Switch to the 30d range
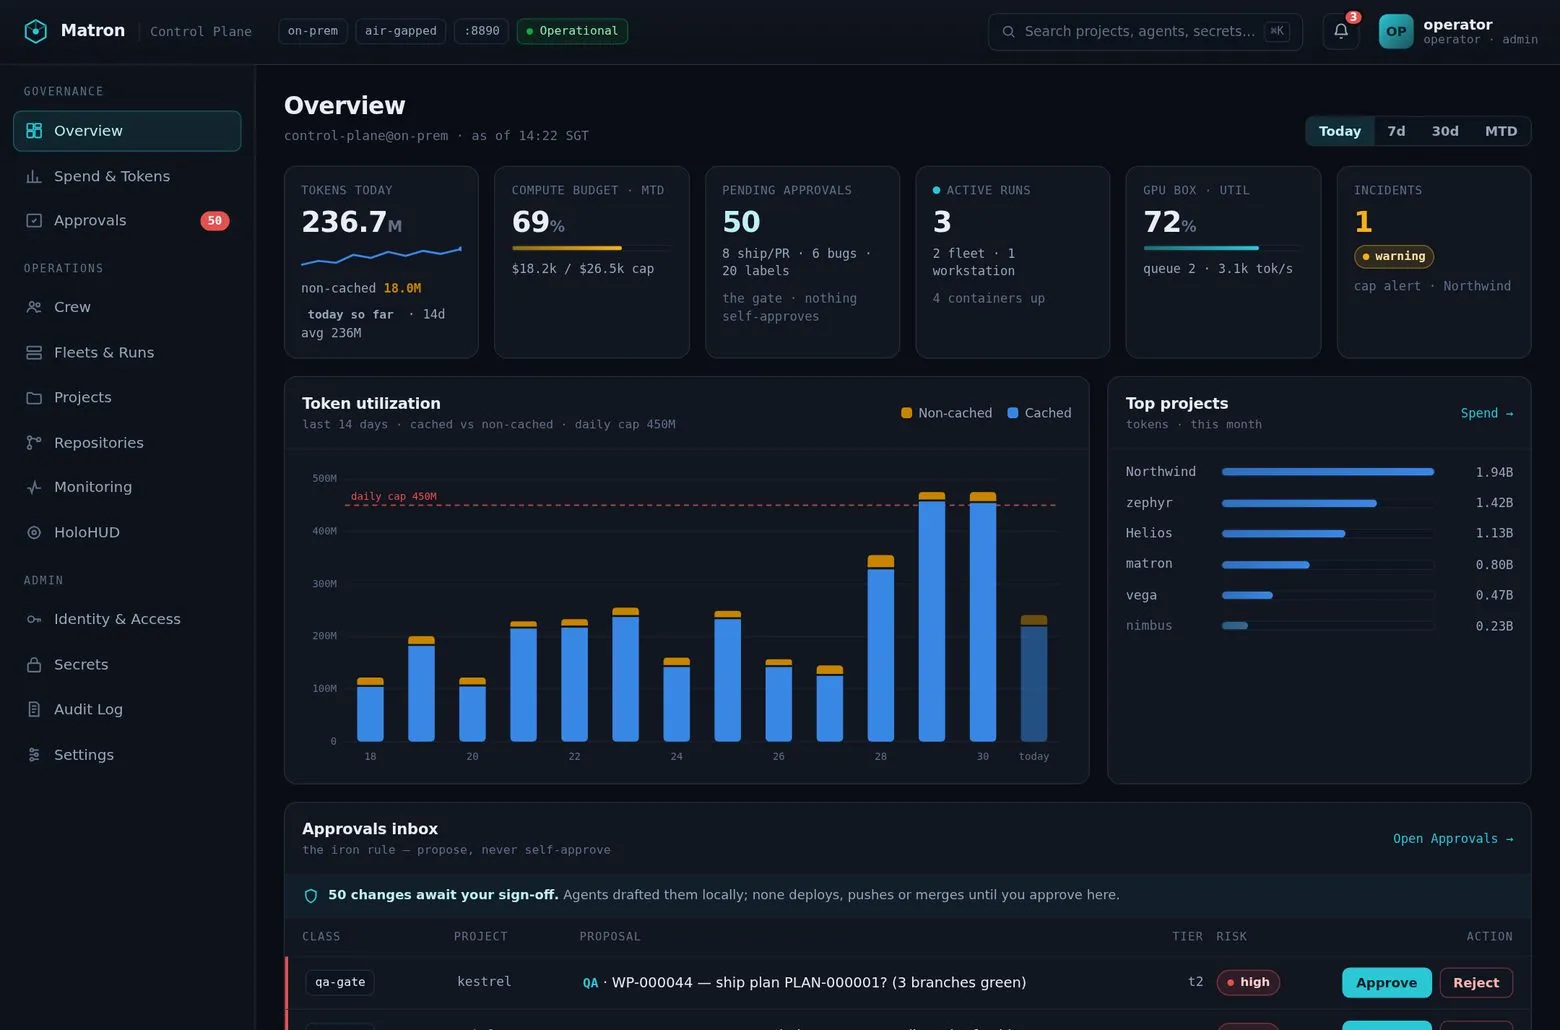The width and height of the screenshot is (1560, 1030). [1445, 131]
